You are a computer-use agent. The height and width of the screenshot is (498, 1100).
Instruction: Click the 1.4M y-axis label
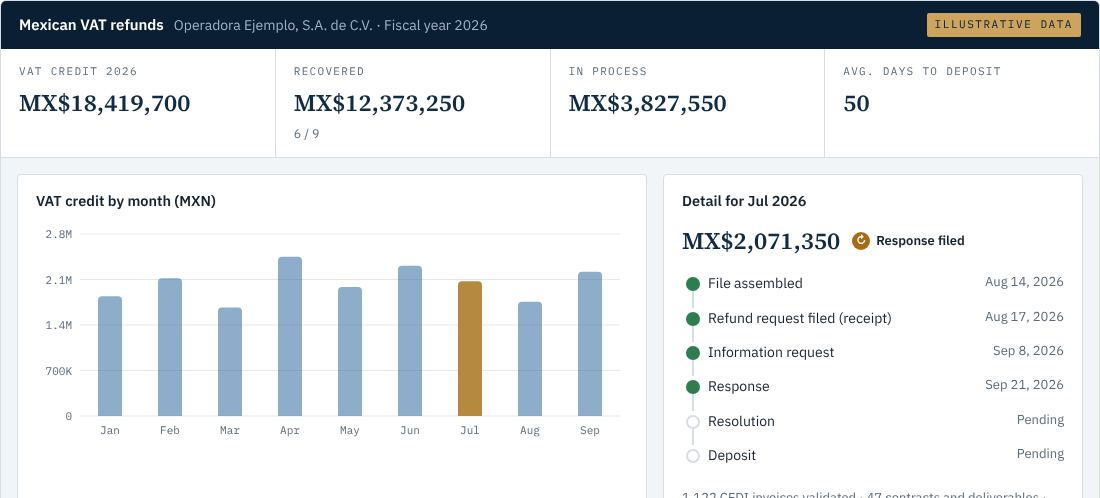[59, 325]
